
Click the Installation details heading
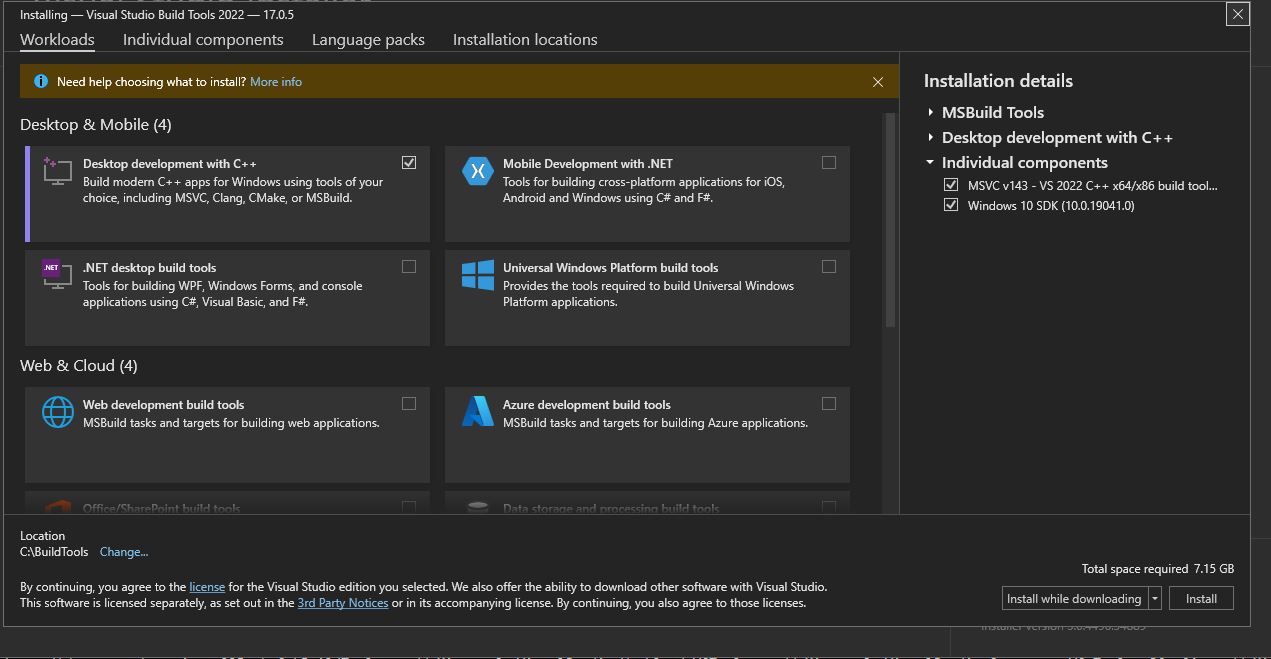(998, 81)
